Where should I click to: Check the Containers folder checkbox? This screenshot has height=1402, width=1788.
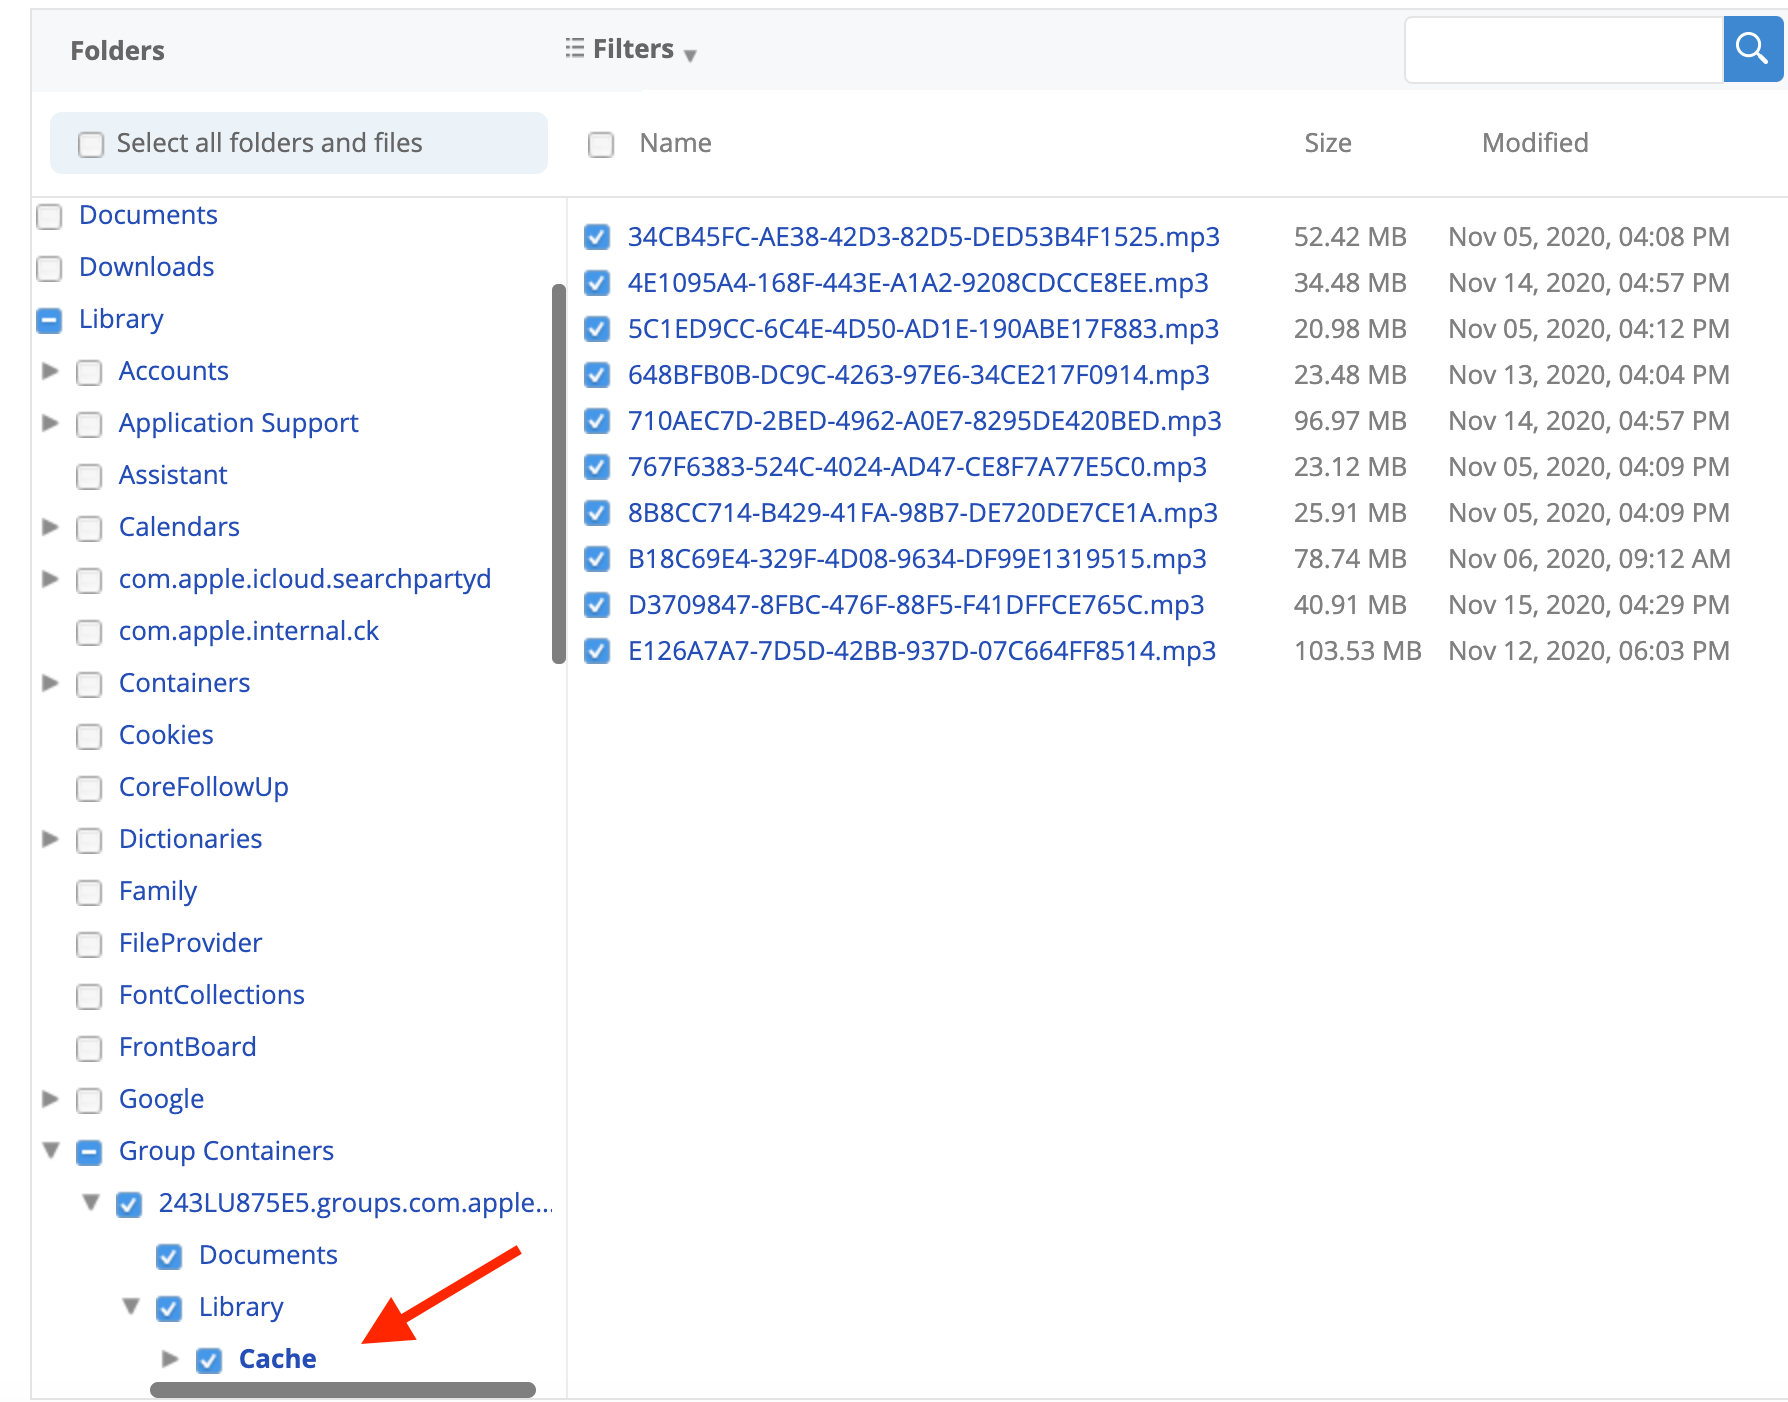click(89, 684)
